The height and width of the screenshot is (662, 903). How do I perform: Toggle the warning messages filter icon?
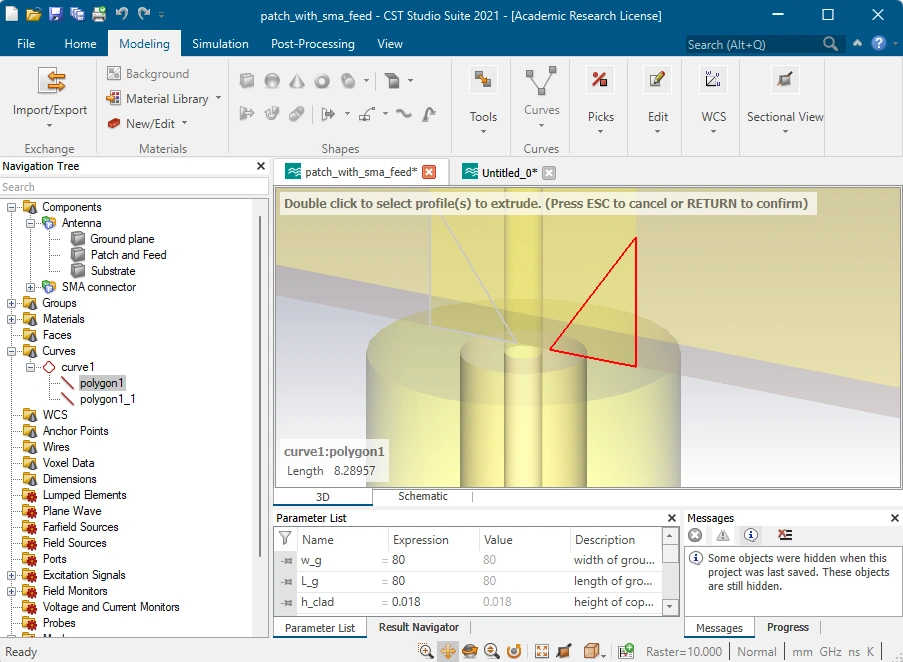[x=723, y=535]
